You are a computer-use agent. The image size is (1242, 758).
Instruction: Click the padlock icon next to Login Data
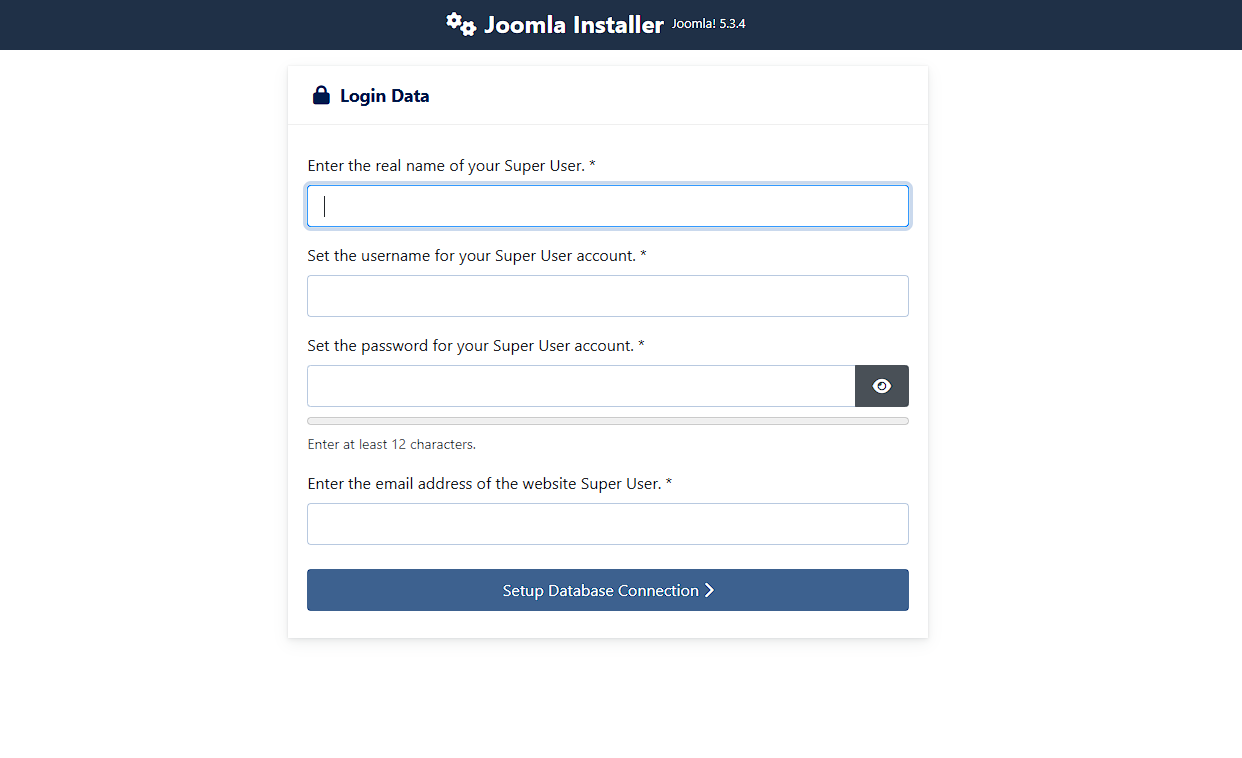(x=321, y=96)
